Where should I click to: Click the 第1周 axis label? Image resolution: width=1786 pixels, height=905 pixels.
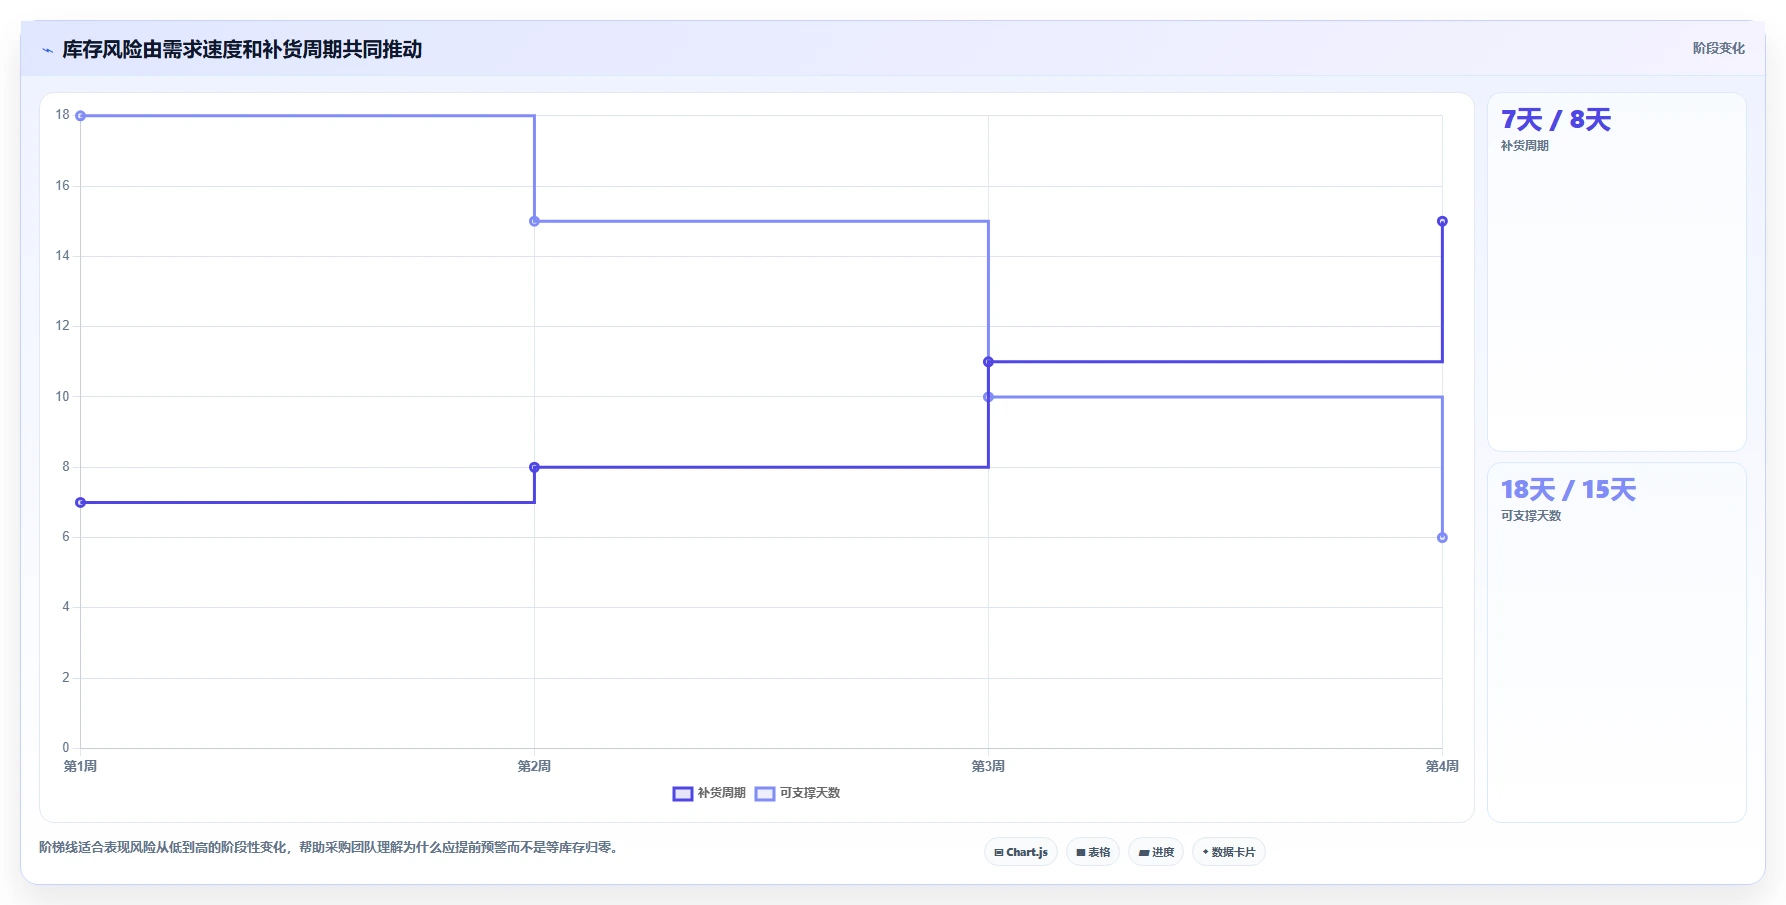click(x=80, y=766)
